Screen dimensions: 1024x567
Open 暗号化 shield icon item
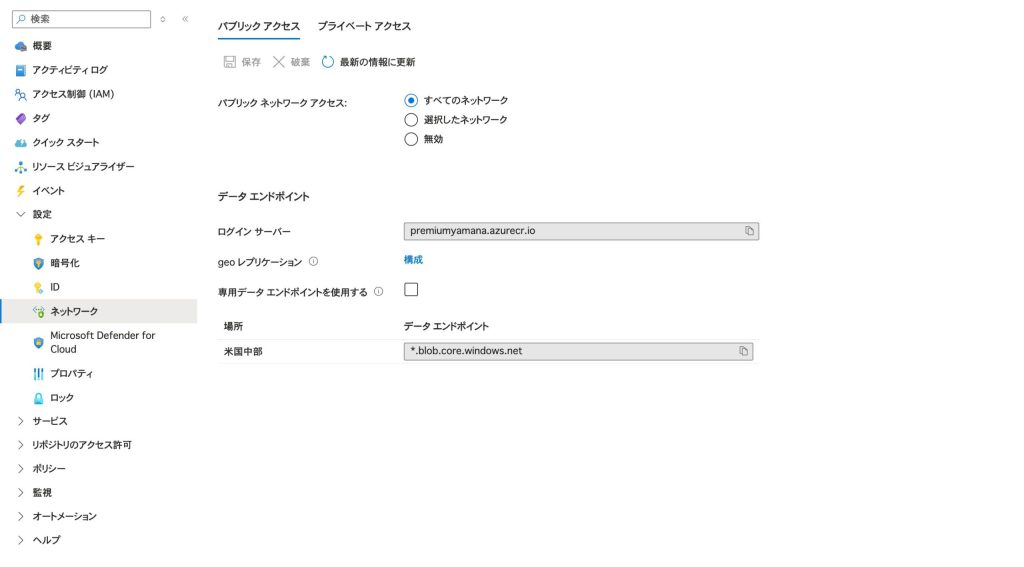click(39, 263)
